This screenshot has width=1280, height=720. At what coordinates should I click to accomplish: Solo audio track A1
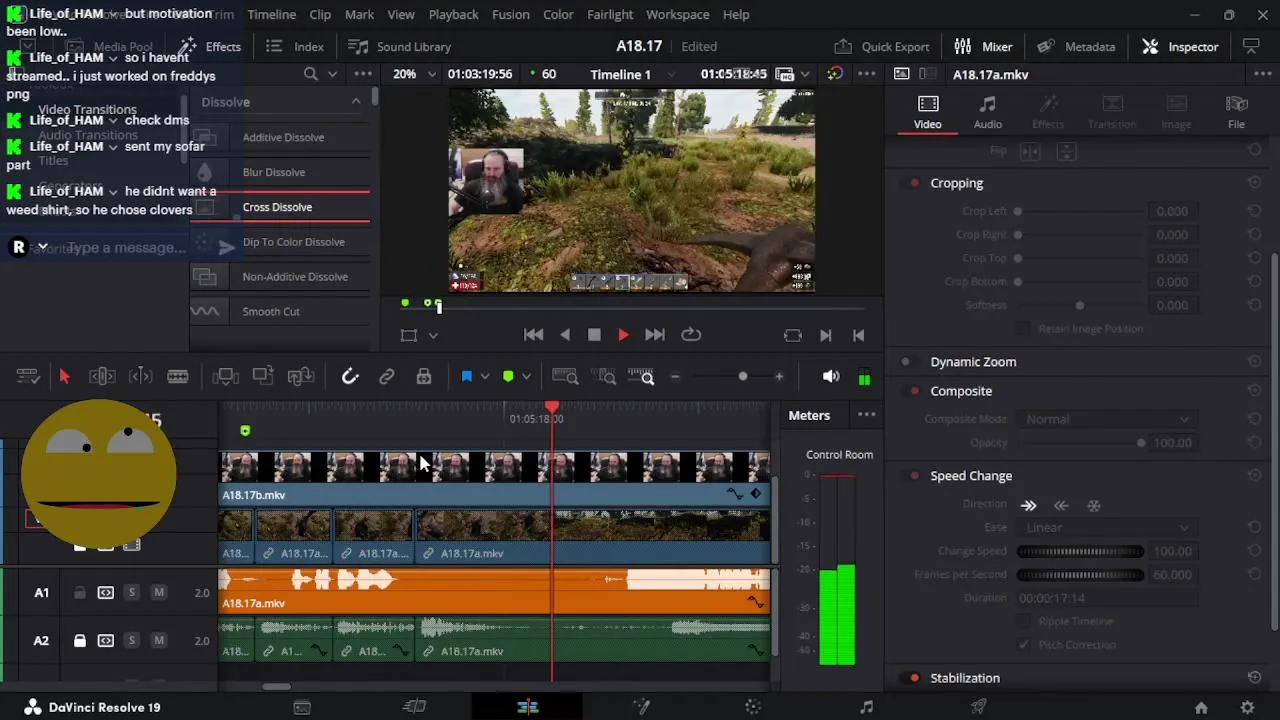point(131,593)
